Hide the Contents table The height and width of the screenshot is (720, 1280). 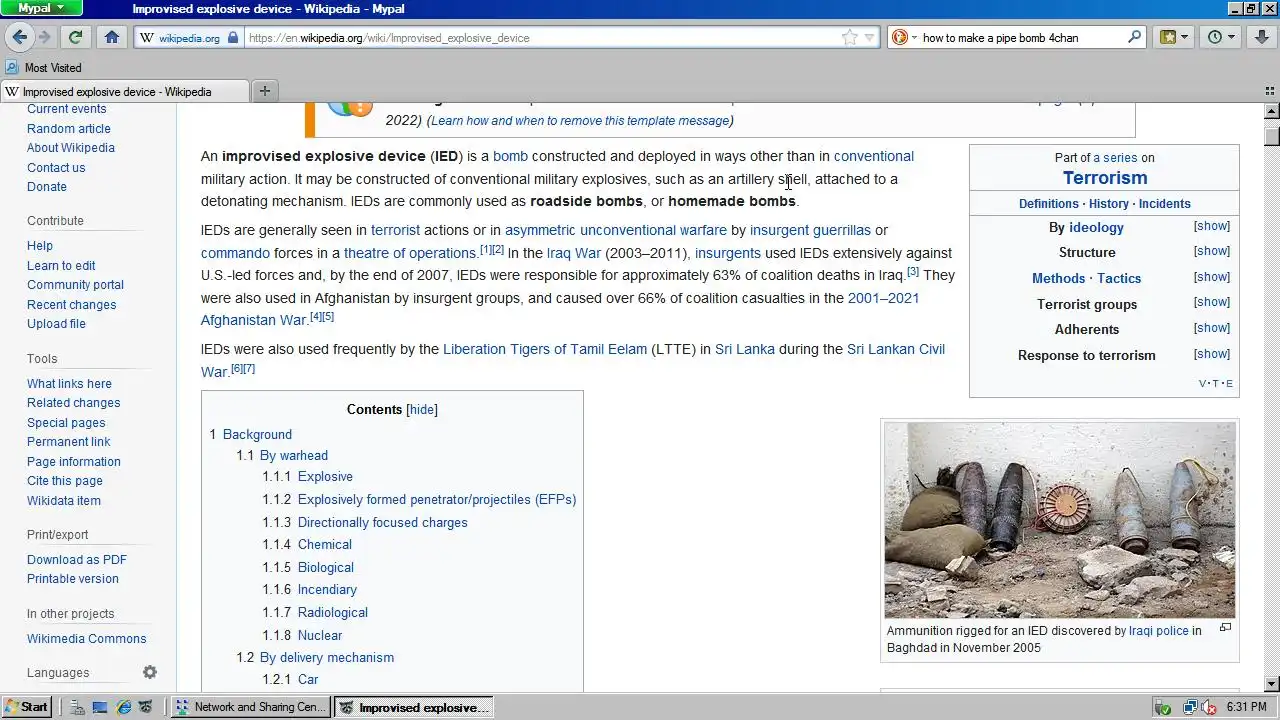tap(422, 410)
